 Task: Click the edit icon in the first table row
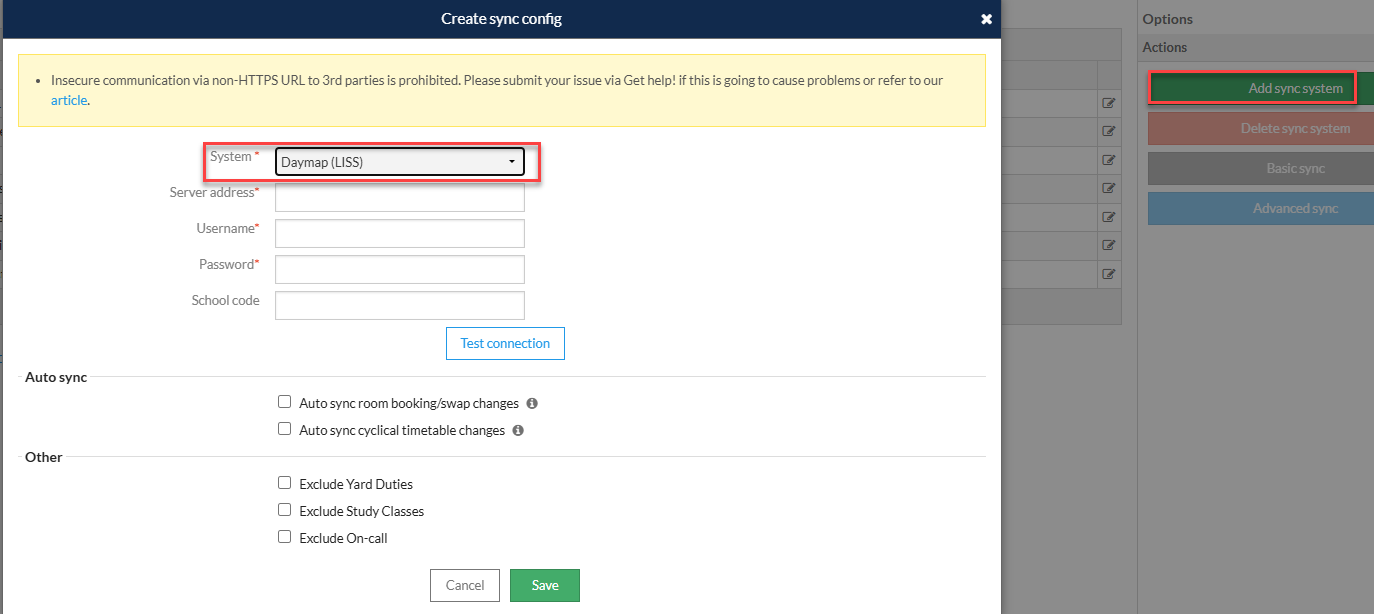point(1109,103)
